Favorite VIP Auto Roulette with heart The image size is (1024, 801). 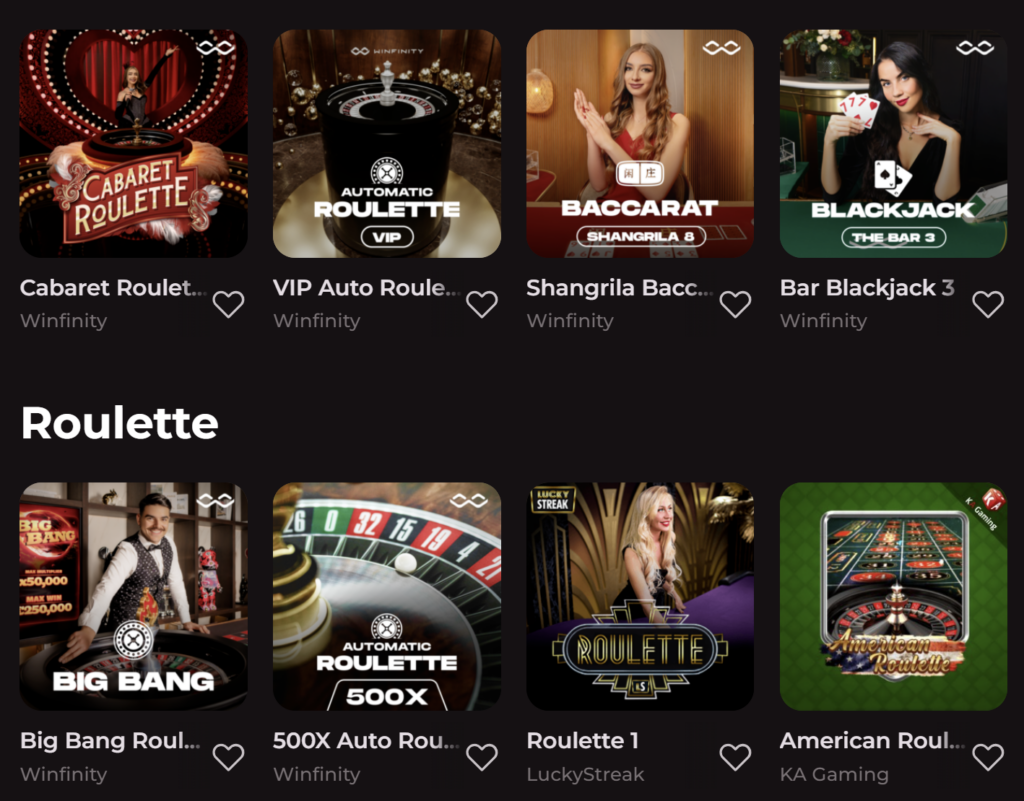pos(482,304)
